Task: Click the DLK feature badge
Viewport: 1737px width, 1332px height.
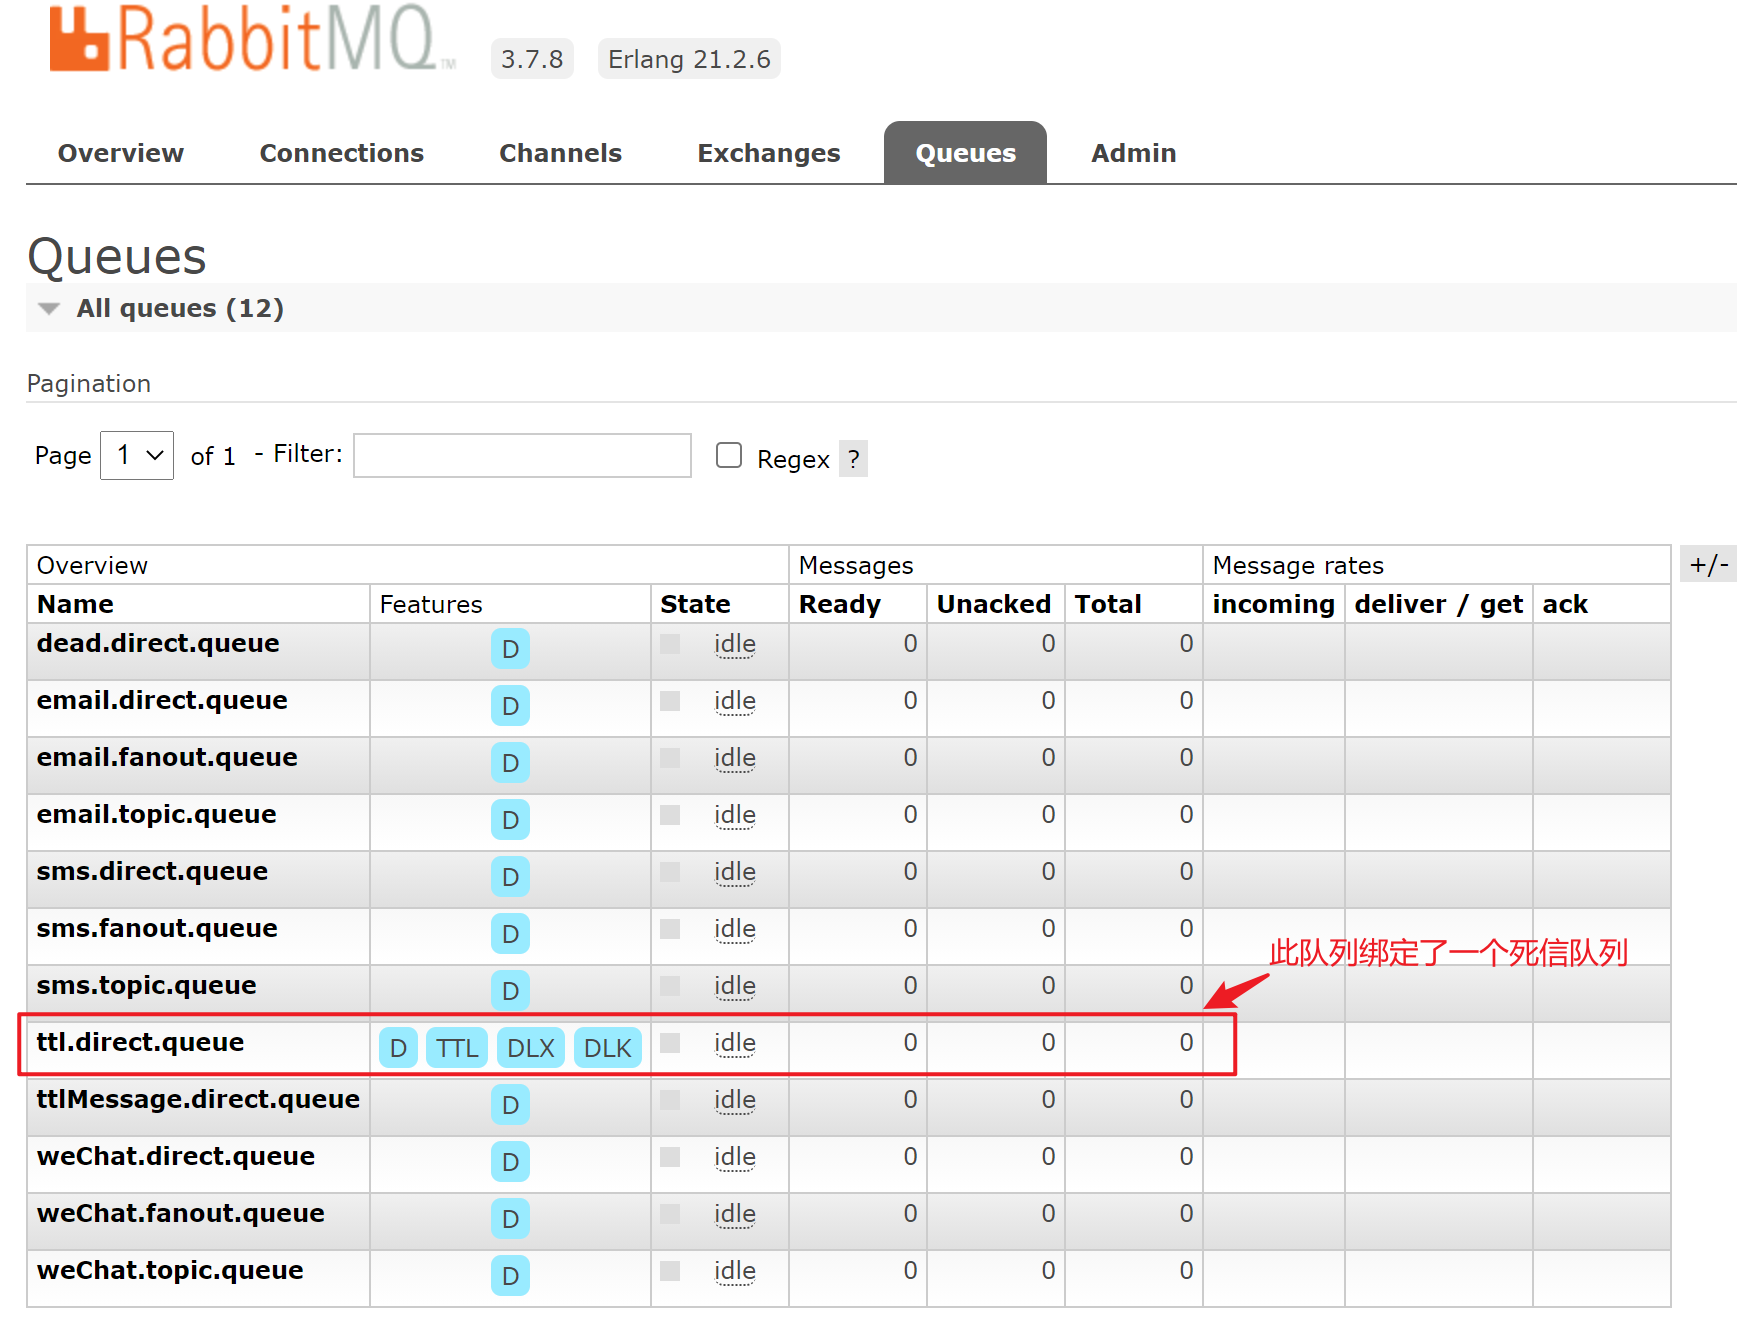Action: (607, 1048)
